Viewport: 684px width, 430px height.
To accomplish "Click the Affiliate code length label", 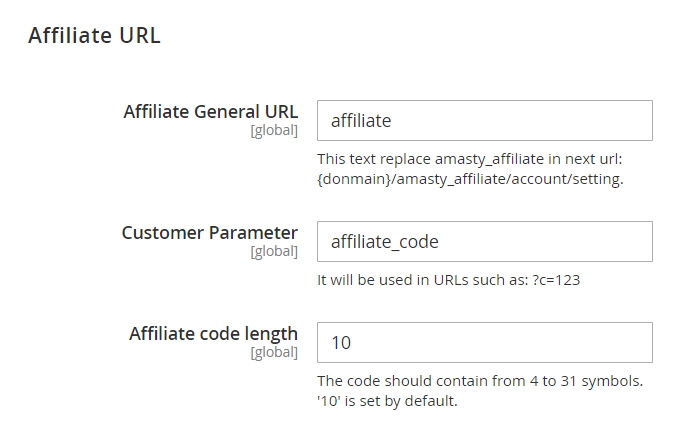I will (x=213, y=333).
